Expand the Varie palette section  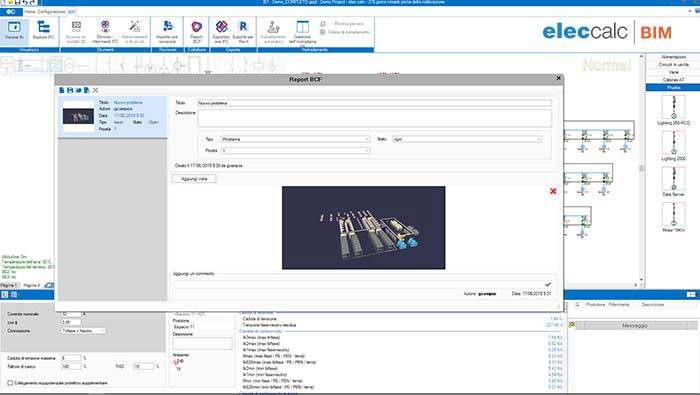click(673, 72)
